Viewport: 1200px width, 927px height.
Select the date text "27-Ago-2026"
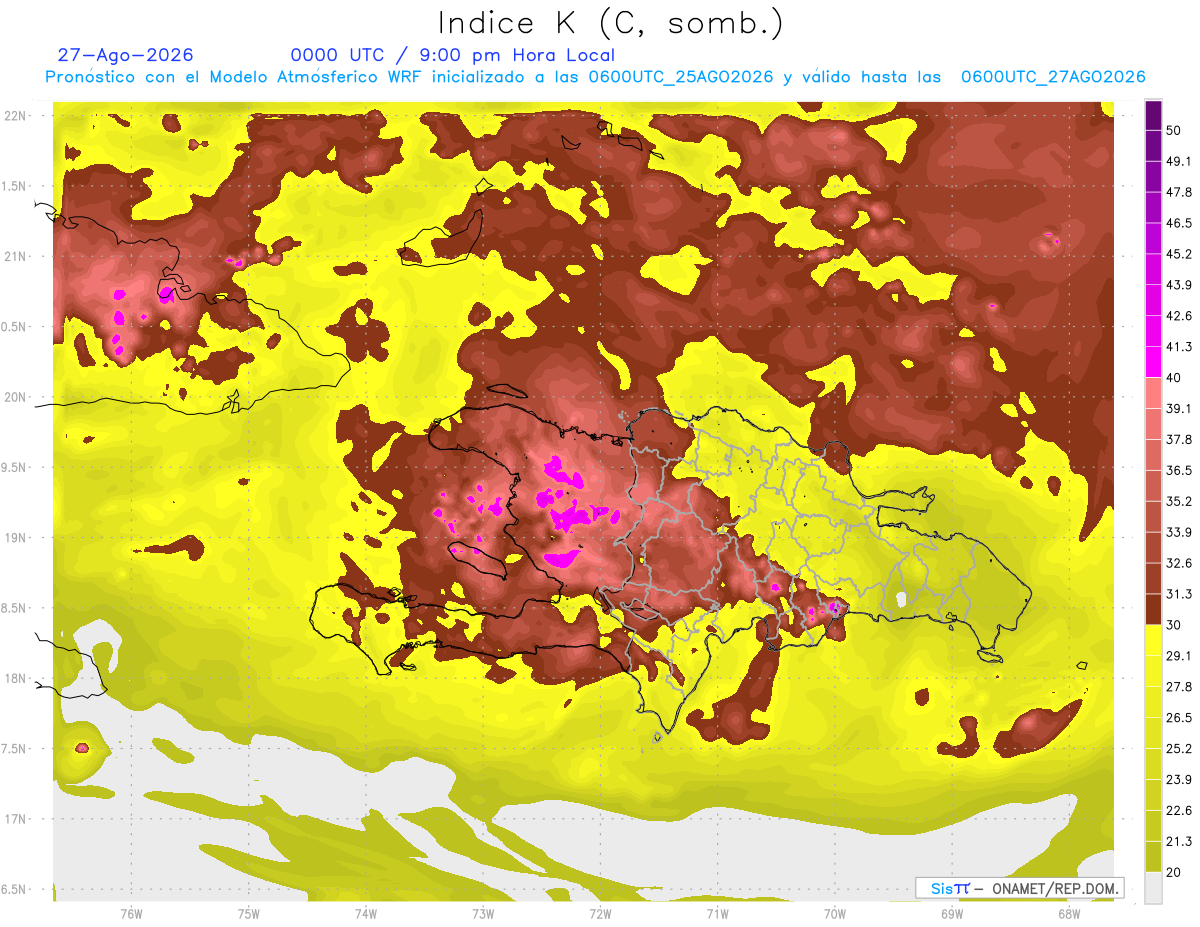click(125, 55)
